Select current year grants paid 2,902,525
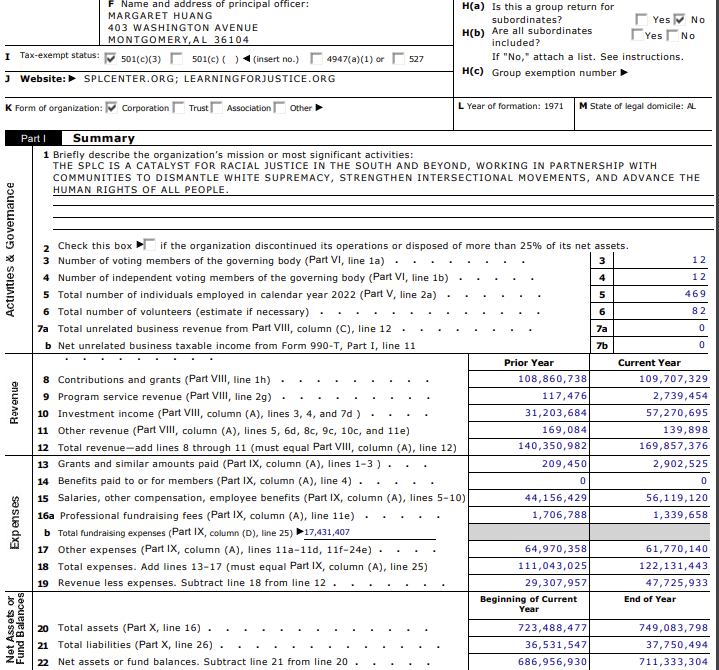 [x=680, y=464]
